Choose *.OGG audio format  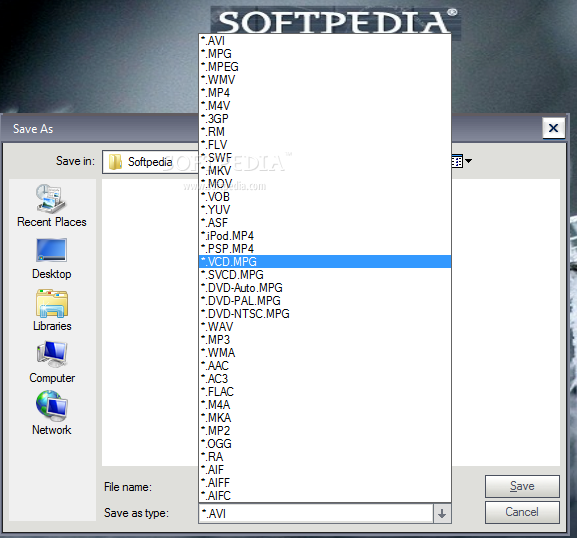(x=325, y=444)
